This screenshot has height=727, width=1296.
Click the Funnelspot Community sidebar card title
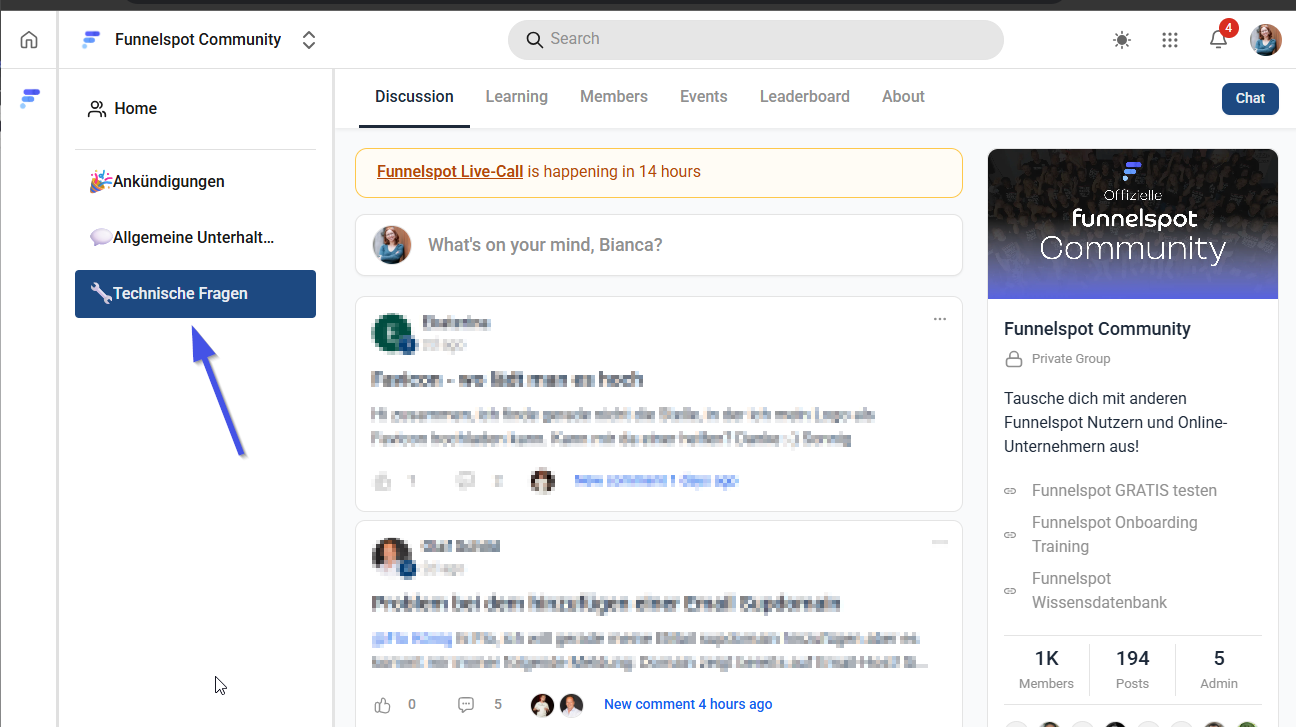1097,329
